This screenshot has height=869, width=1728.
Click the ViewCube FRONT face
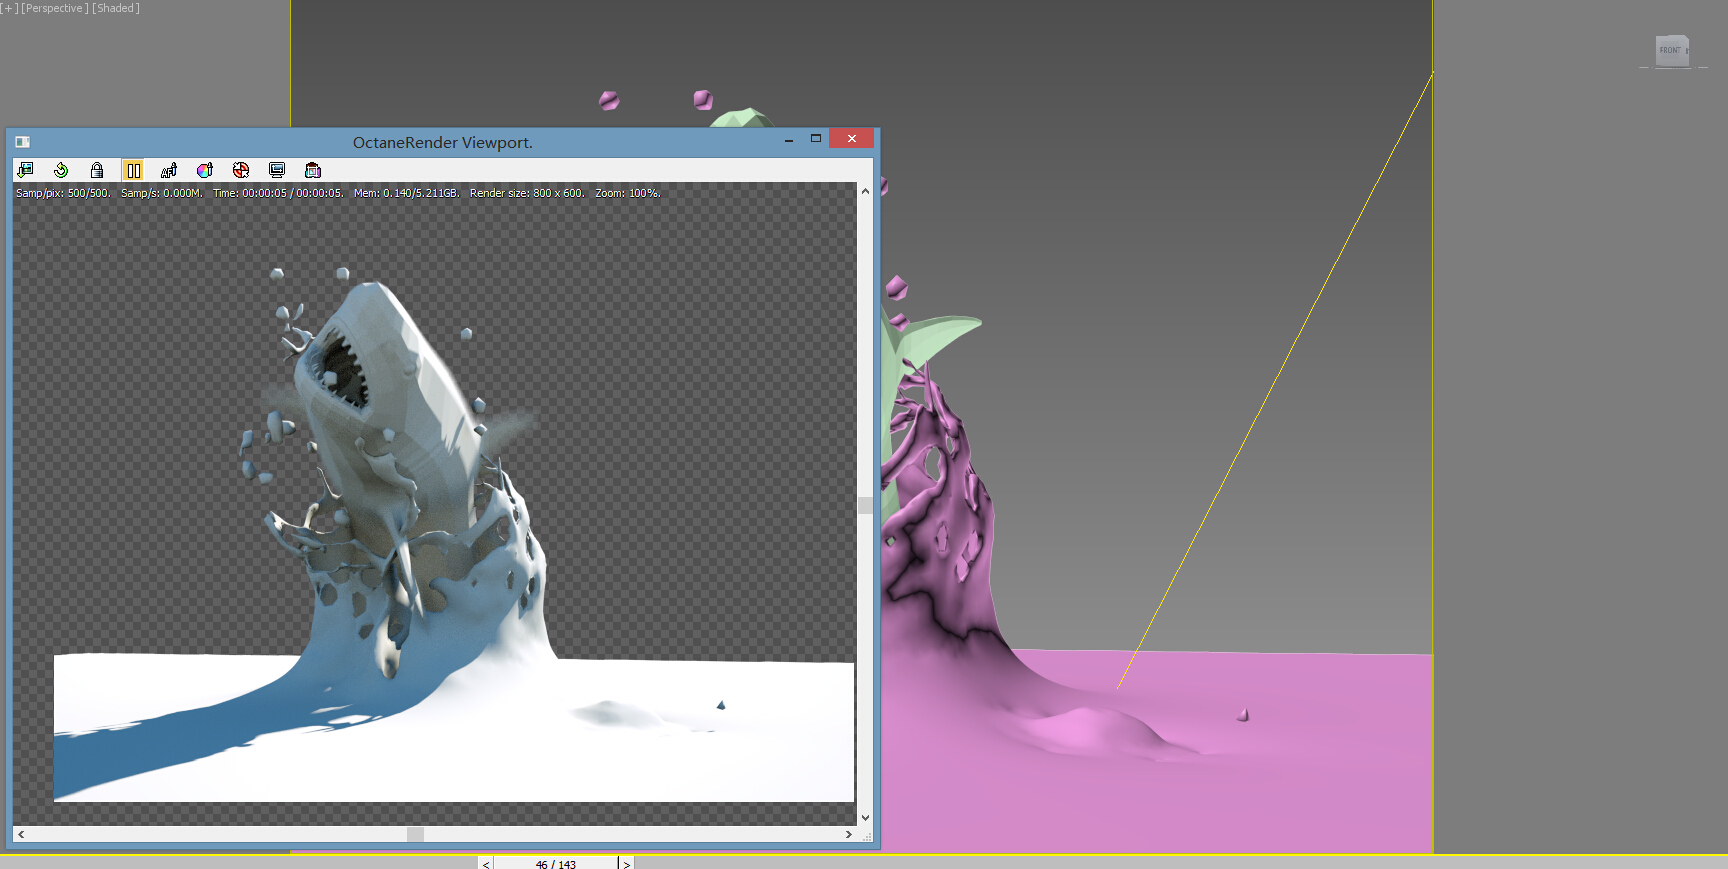tap(1671, 50)
